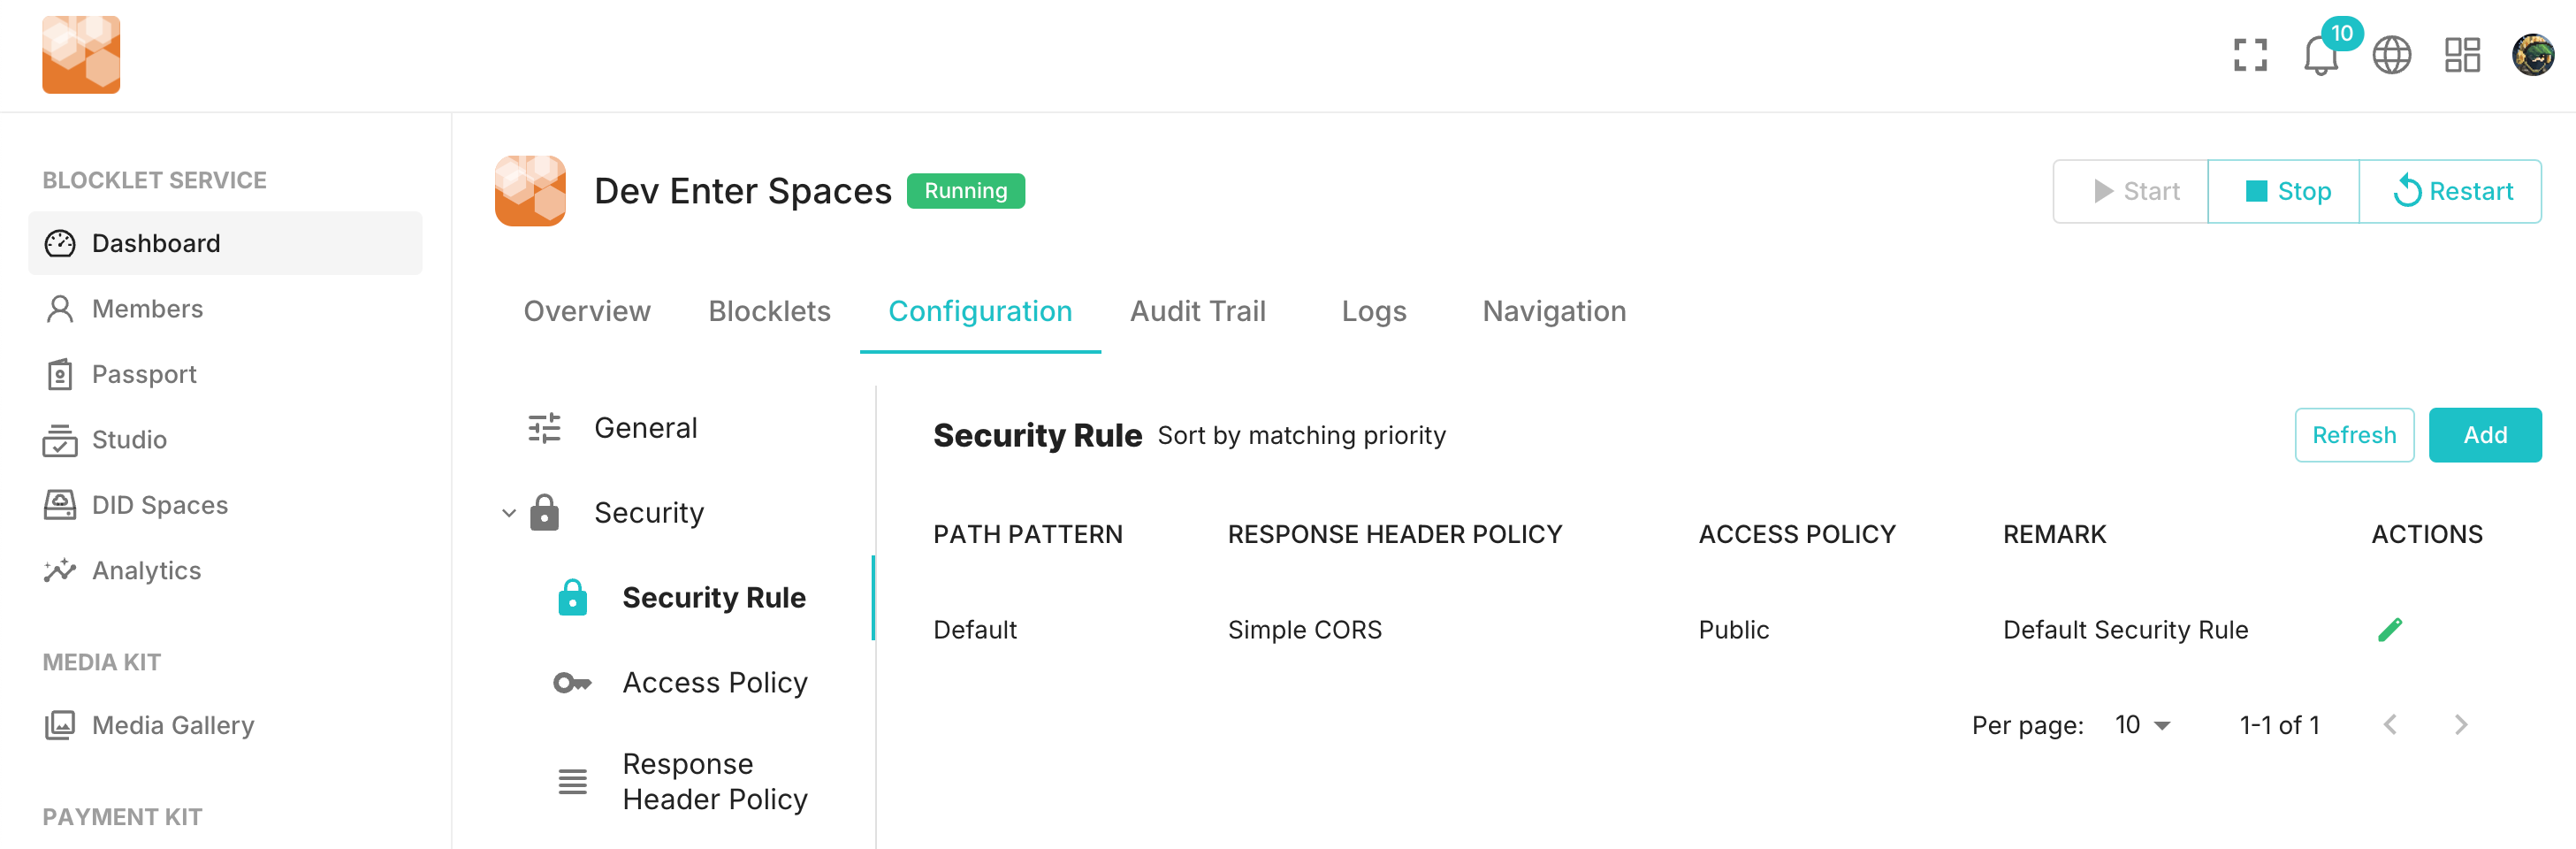The width and height of the screenshot is (2576, 849).
Task: Switch to the Audit Trail tab
Action: click(1197, 311)
